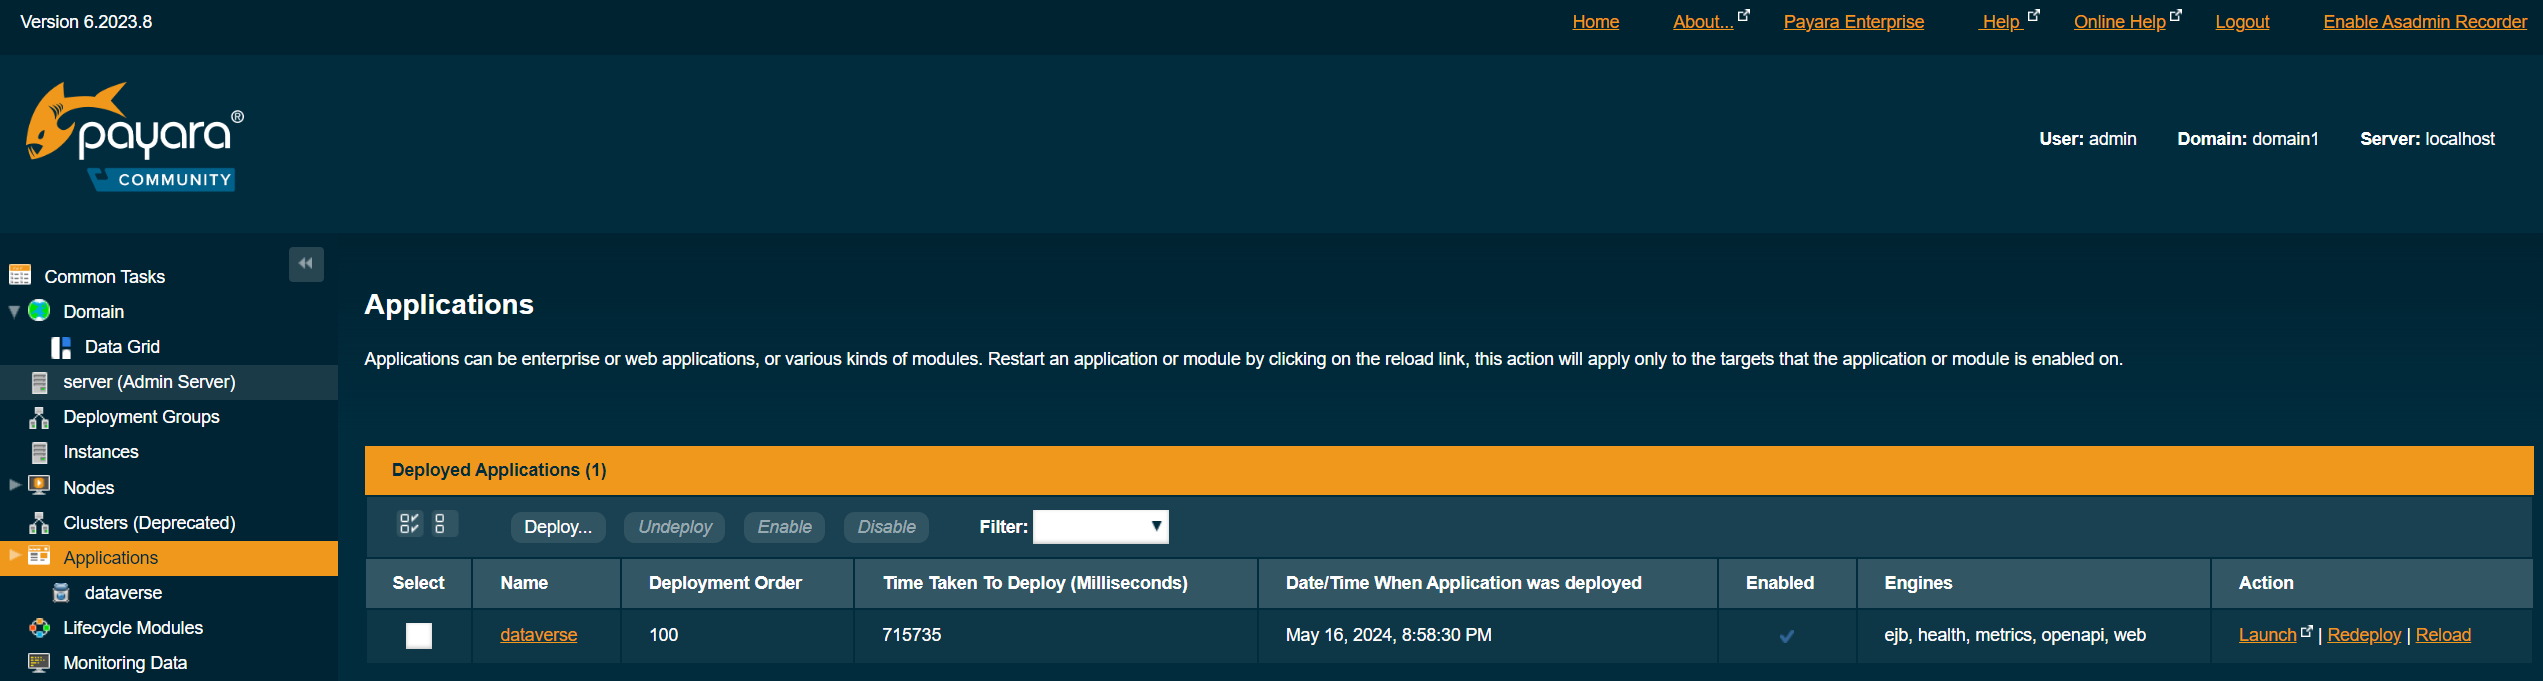Click the Payara Community logo
The width and height of the screenshot is (2543, 681).
pyautogui.click(x=134, y=137)
